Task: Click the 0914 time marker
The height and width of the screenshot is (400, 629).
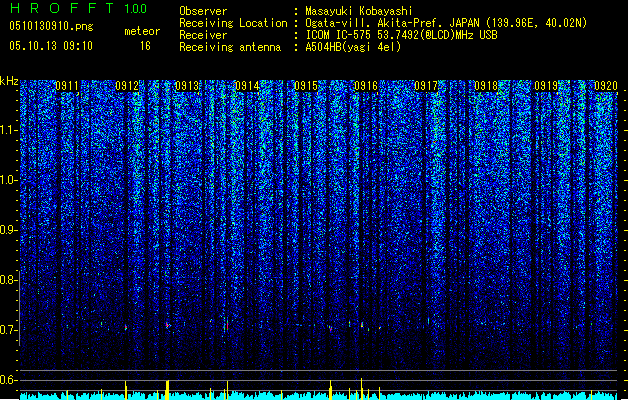Action: 247,86
